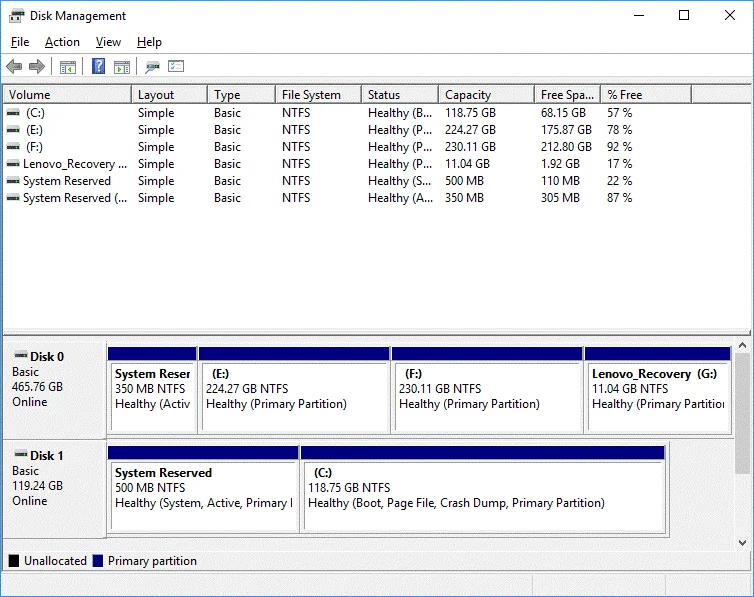Click drive icon beside (F:) in volume list

tap(13, 147)
